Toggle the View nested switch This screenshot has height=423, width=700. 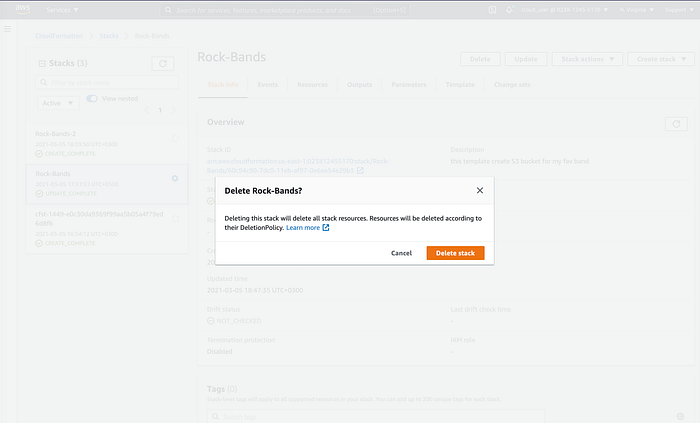[x=92, y=99]
